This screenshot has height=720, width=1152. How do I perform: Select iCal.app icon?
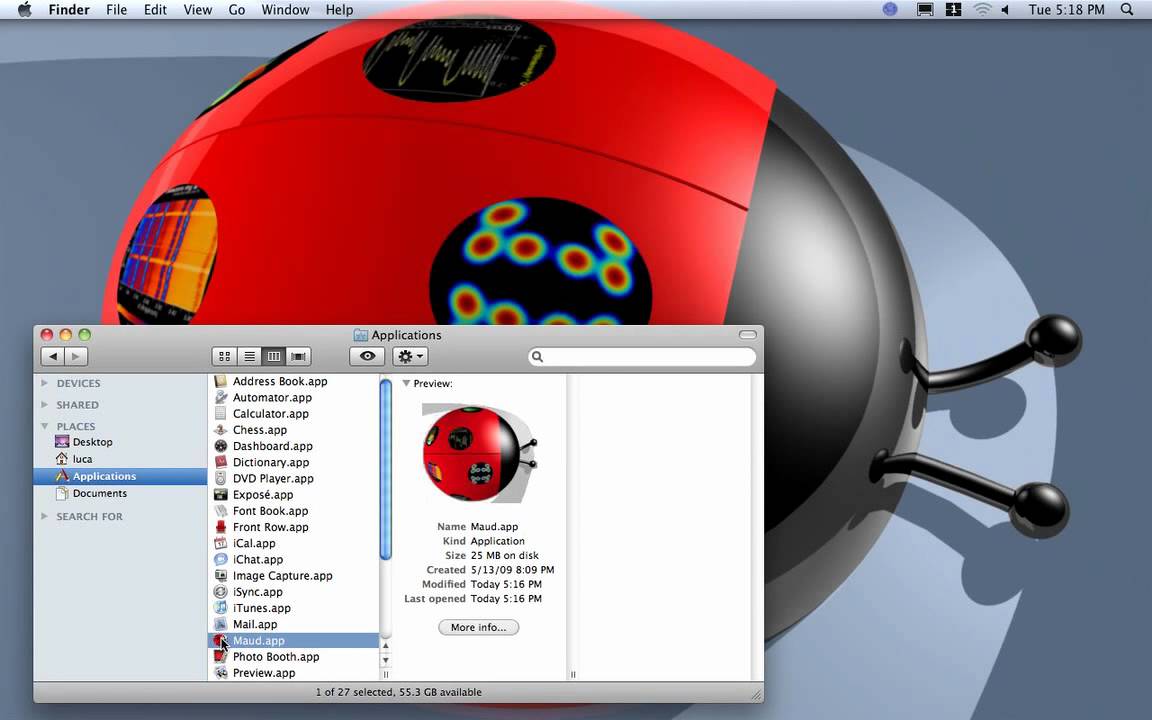220,543
